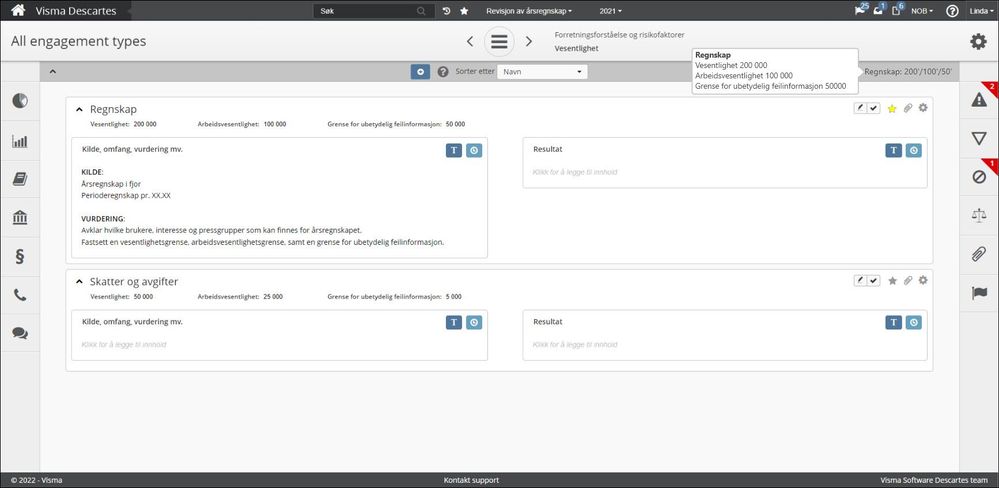Go to previous section arrow

pos(470,41)
